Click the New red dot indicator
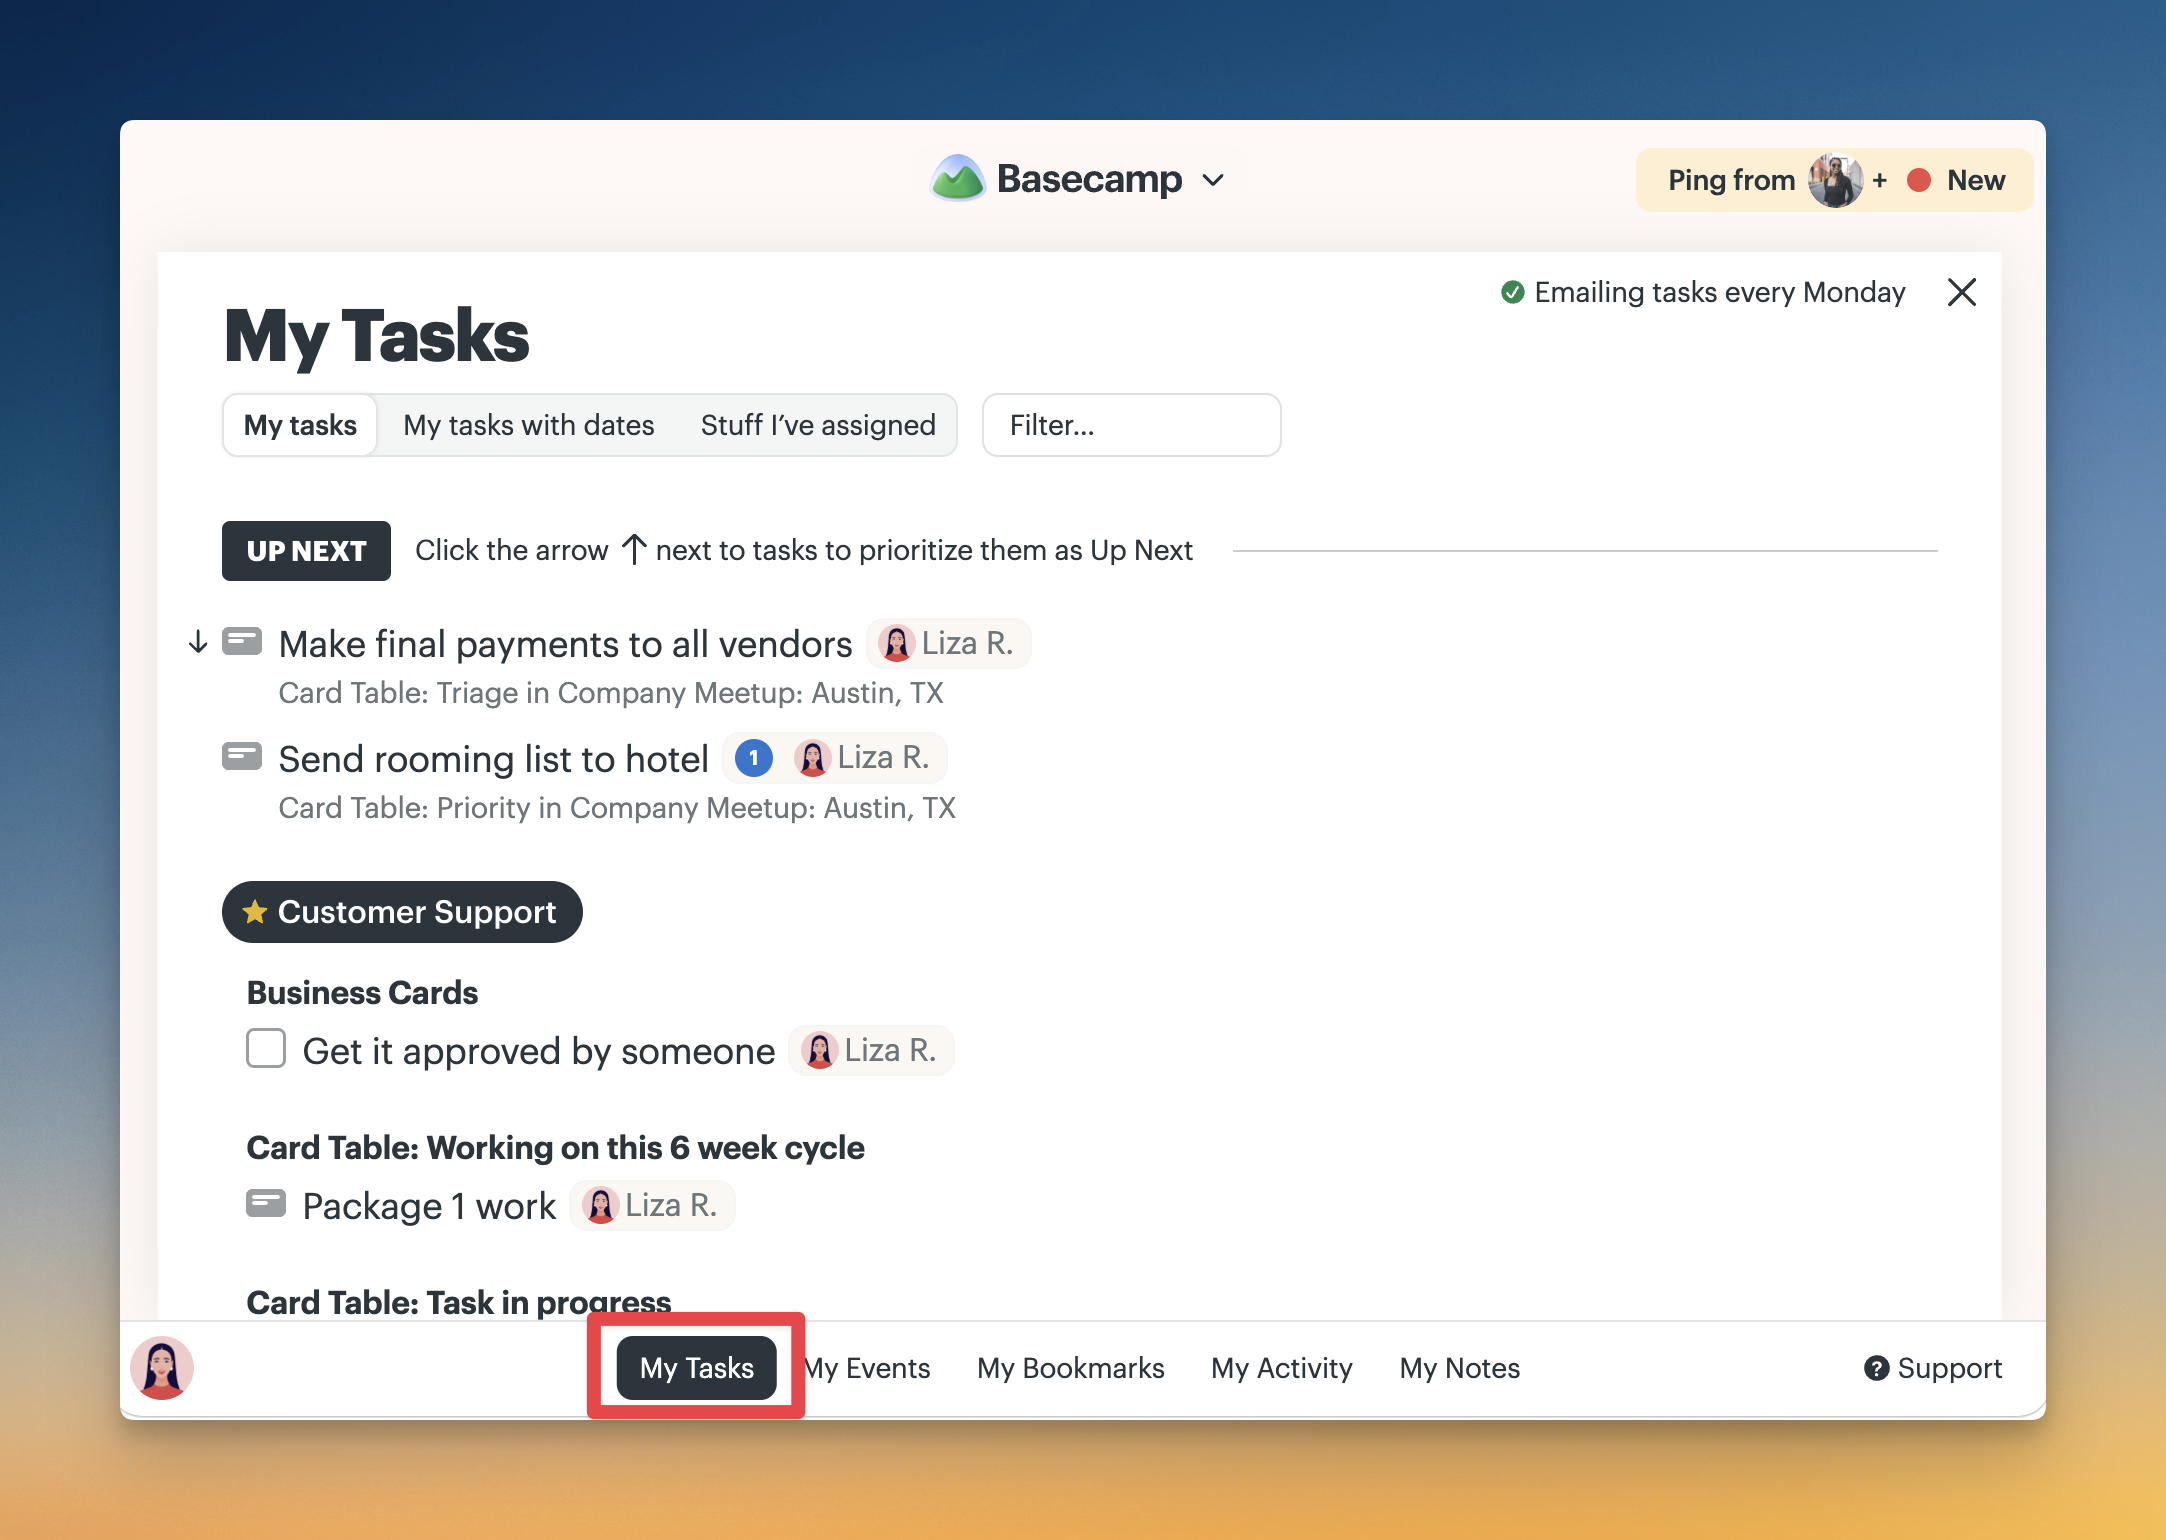The width and height of the screenshot is (2166, 1540). tap(1918, 180)
